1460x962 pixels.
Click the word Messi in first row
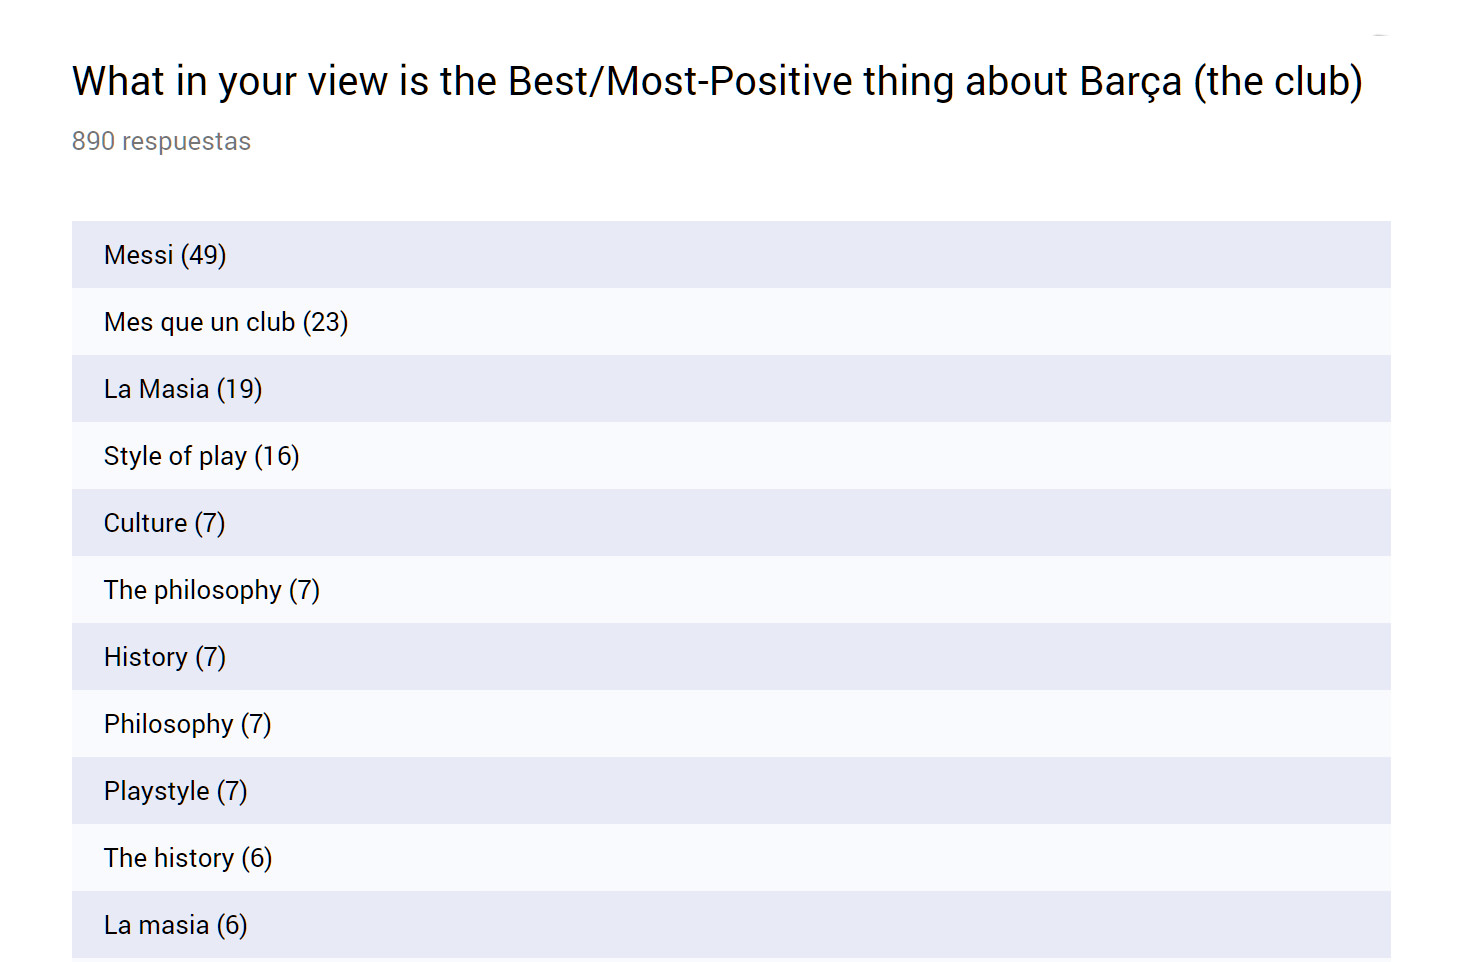(138, 255)
